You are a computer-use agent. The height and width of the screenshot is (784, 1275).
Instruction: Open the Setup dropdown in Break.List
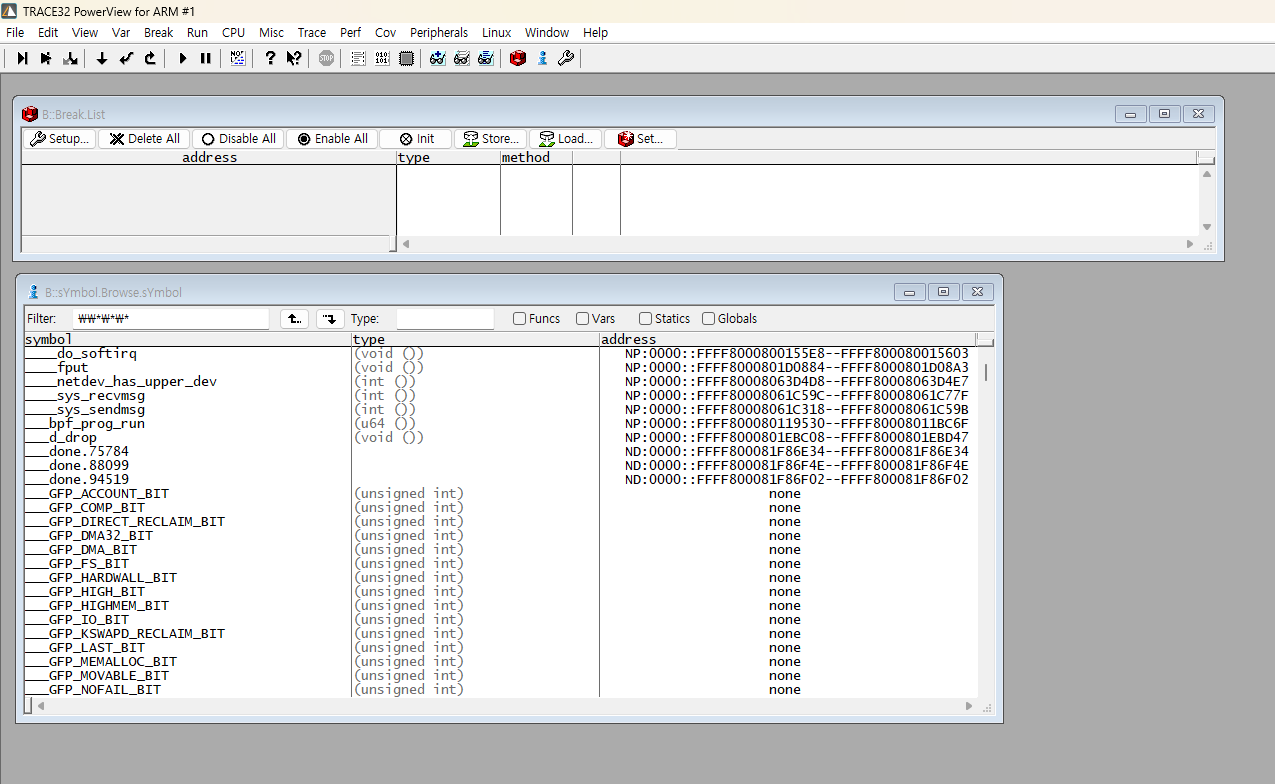point(59,138)
